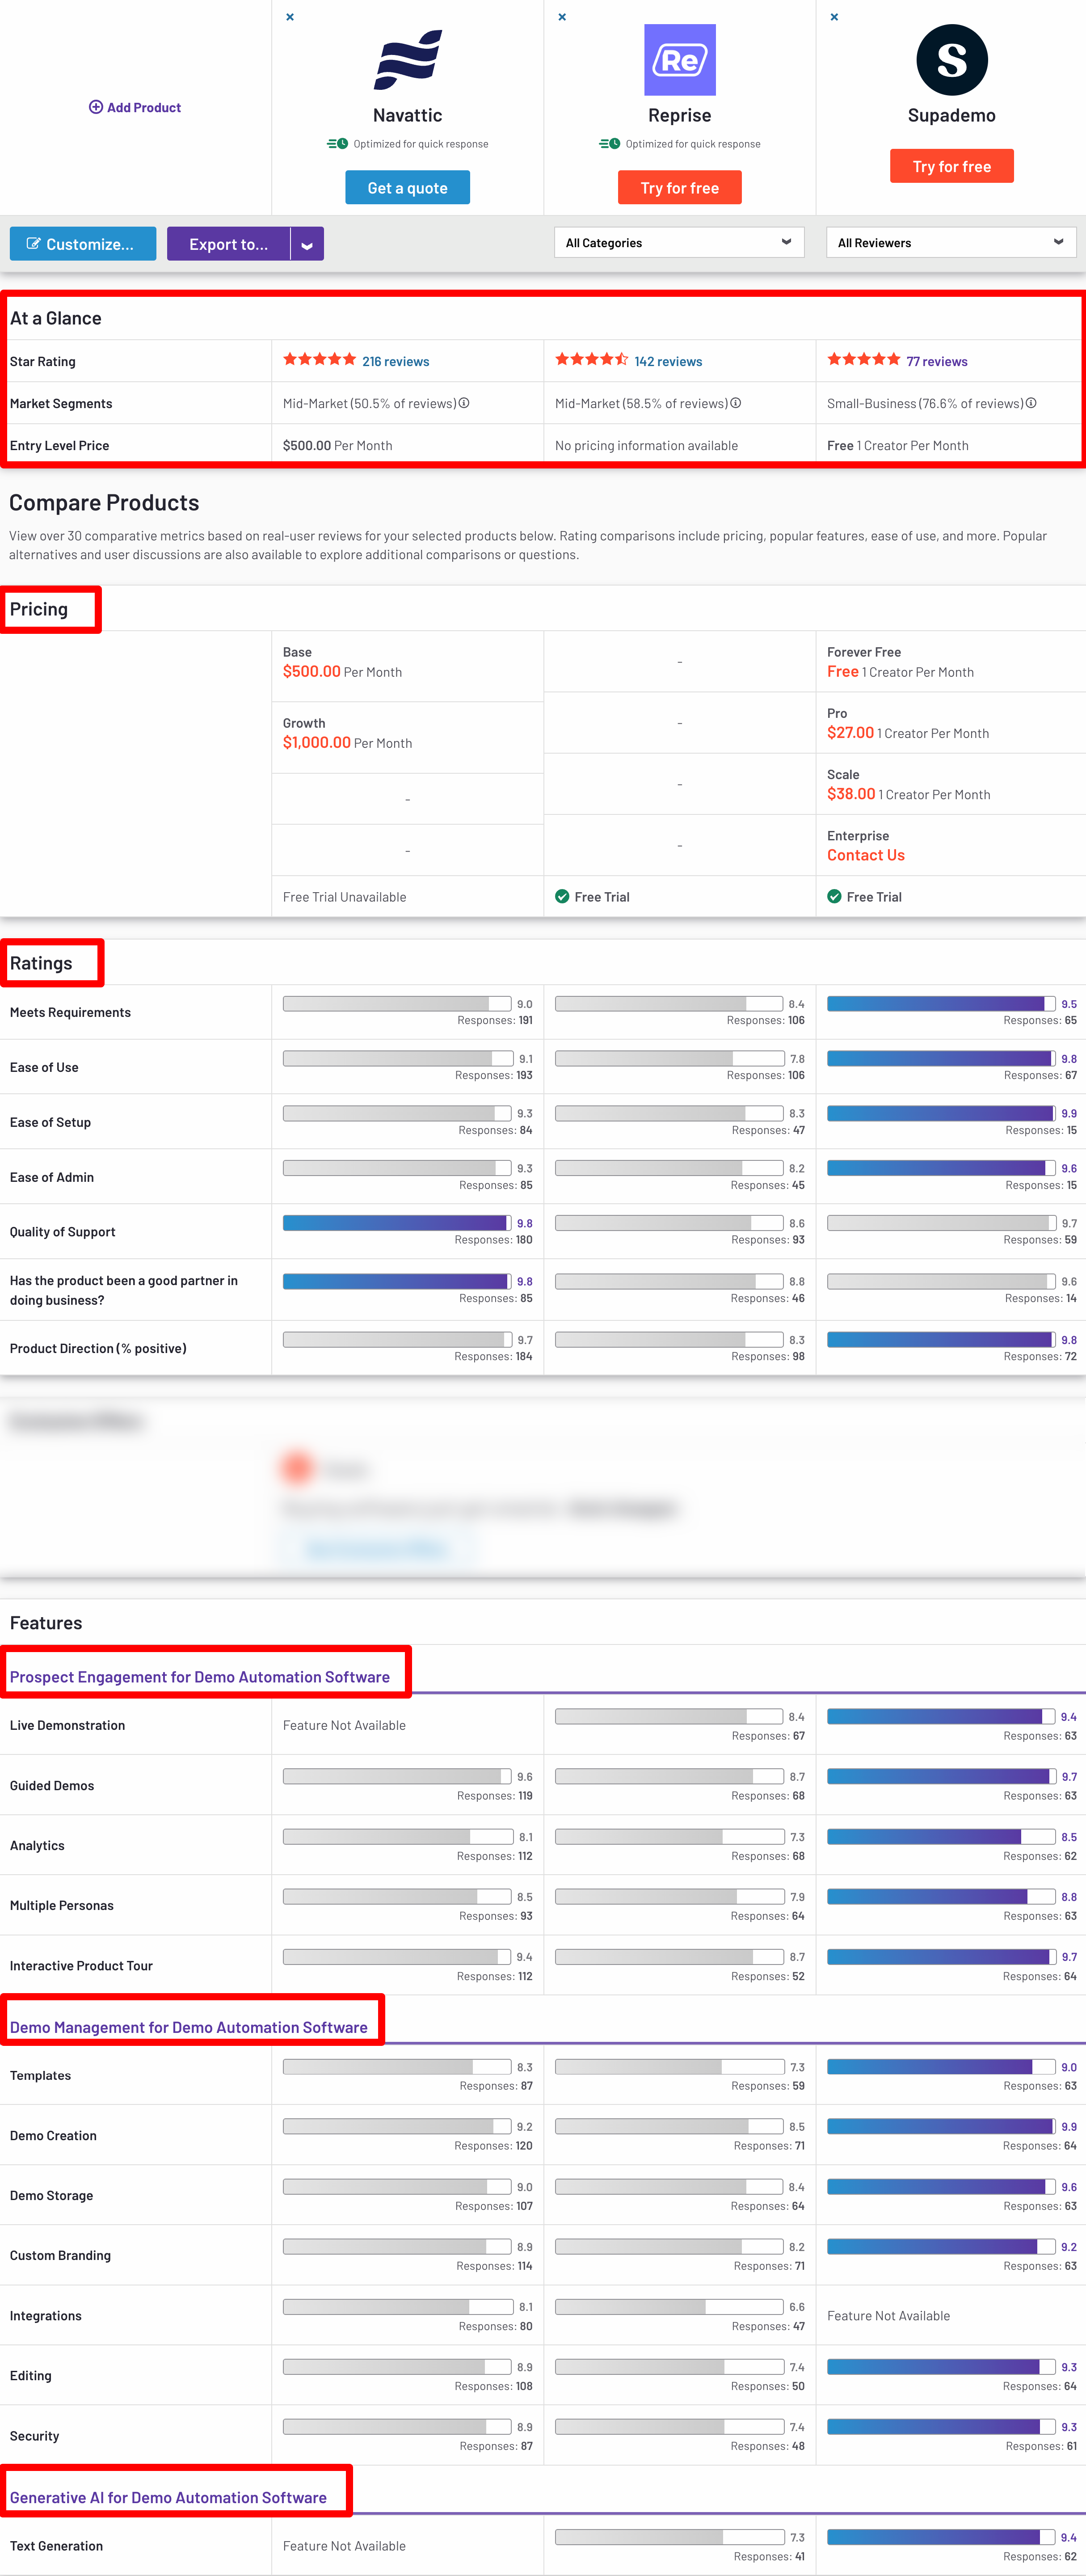Click Supademo's Feature Not Available for Integrations
This screenshot has height=2576, width=1086.
click(x=888, y=2315)
